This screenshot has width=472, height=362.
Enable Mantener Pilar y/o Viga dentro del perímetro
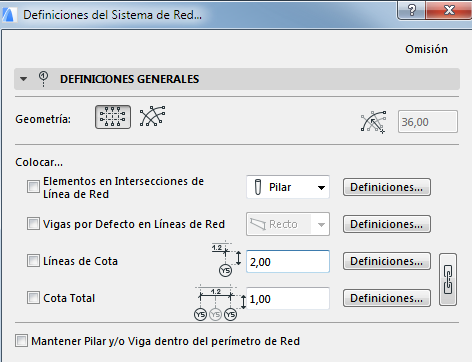coord(21,341)
